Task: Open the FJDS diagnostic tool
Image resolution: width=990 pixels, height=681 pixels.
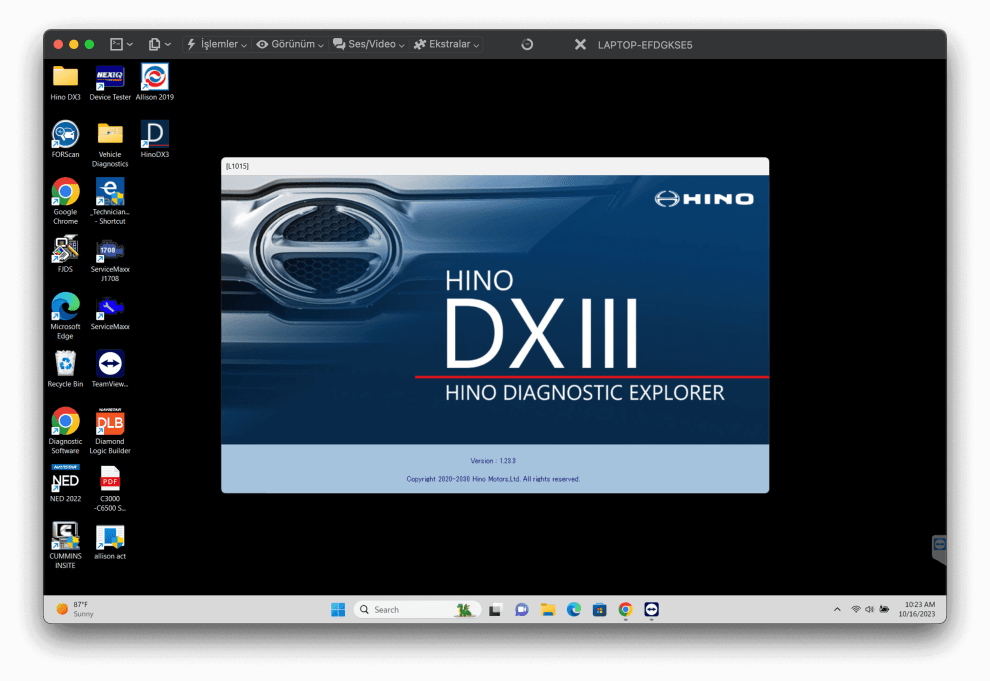Action: [65, 250]
